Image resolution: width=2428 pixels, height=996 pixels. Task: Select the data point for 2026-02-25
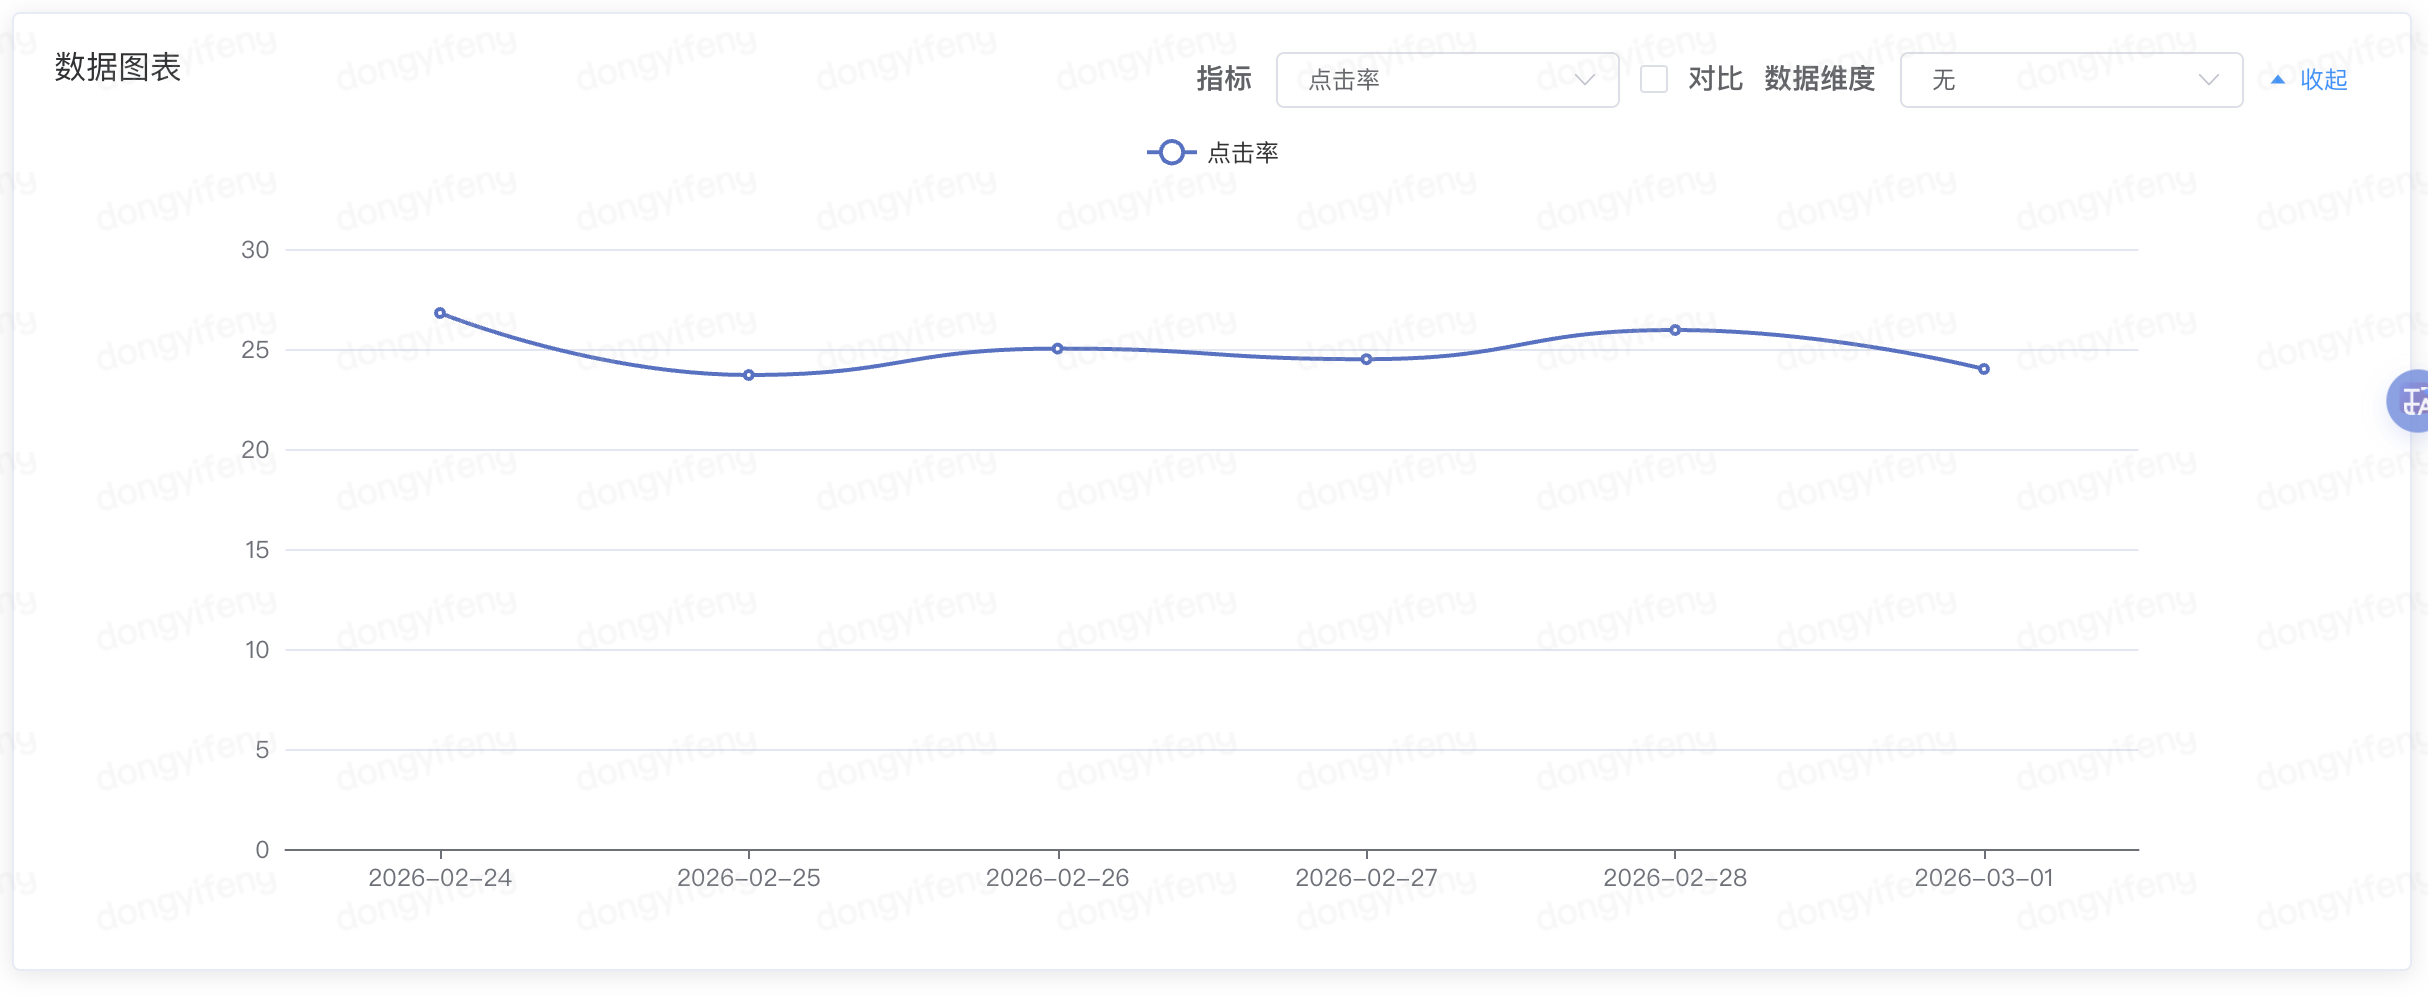pos(749,375)
